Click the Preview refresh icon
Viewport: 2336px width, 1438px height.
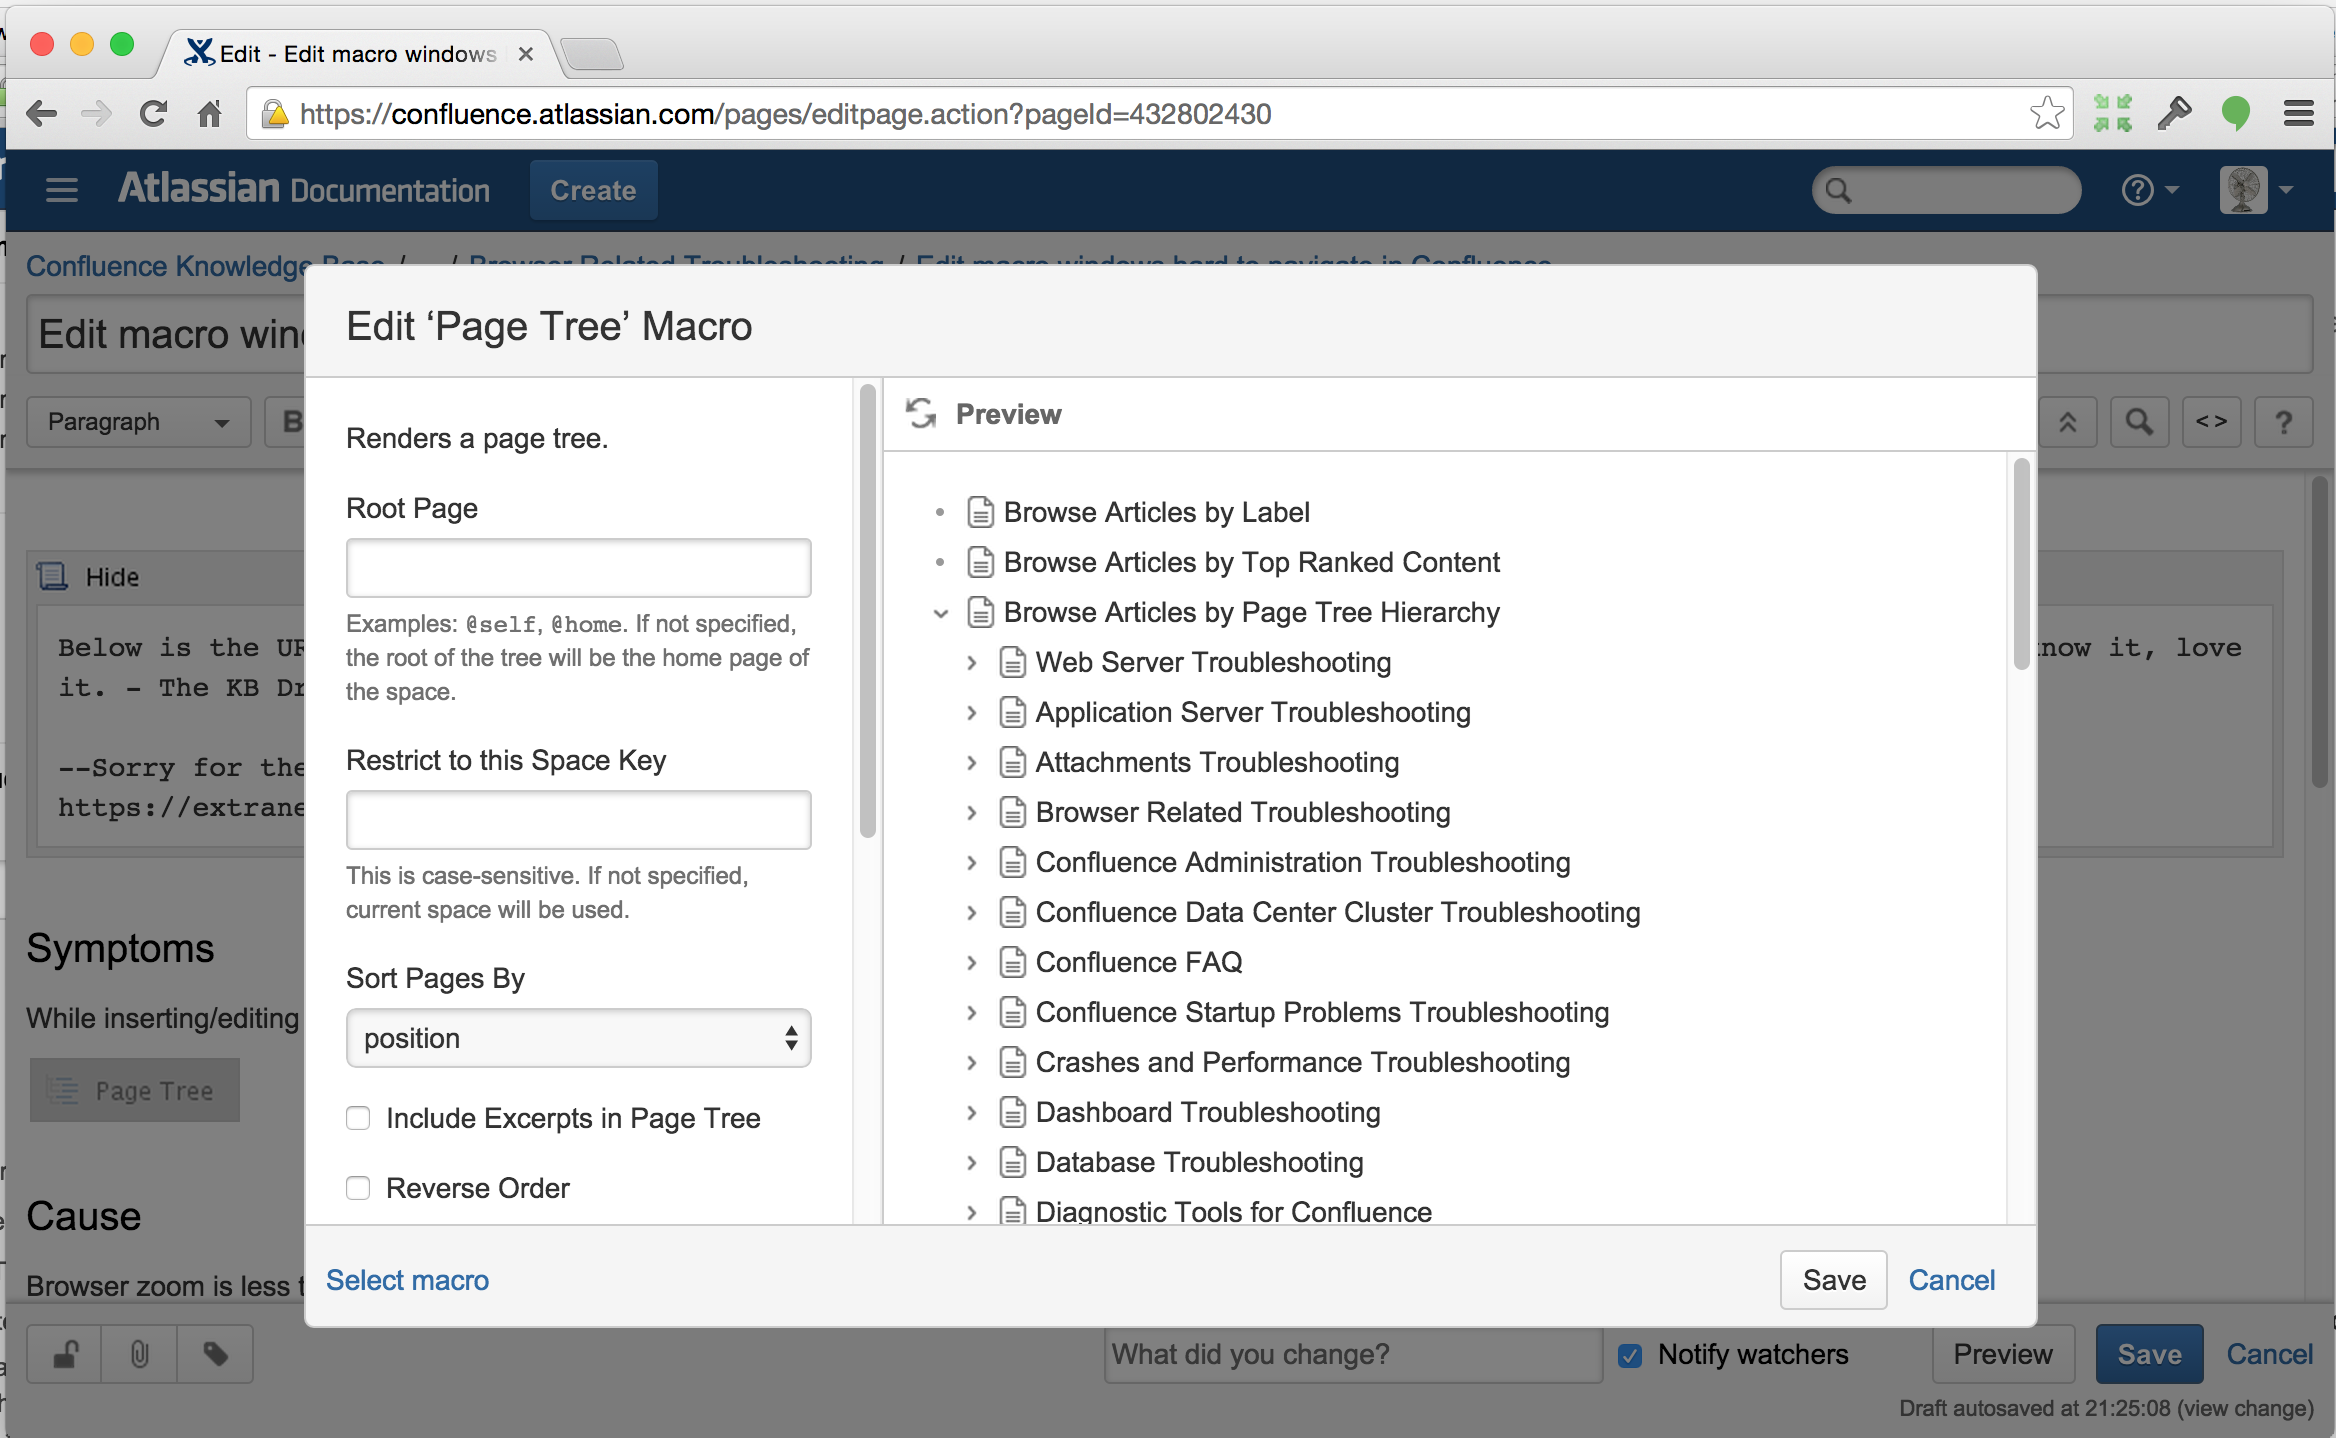click(x=920, y=413)
